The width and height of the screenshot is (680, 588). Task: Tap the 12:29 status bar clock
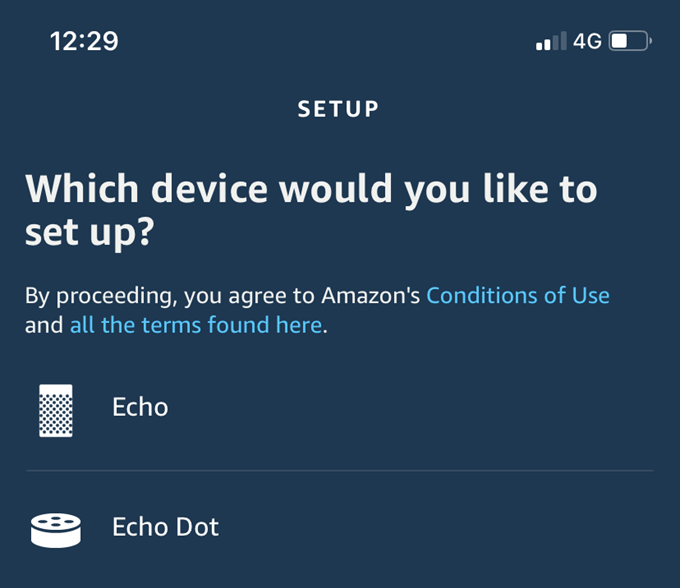(x=84, y=41)
